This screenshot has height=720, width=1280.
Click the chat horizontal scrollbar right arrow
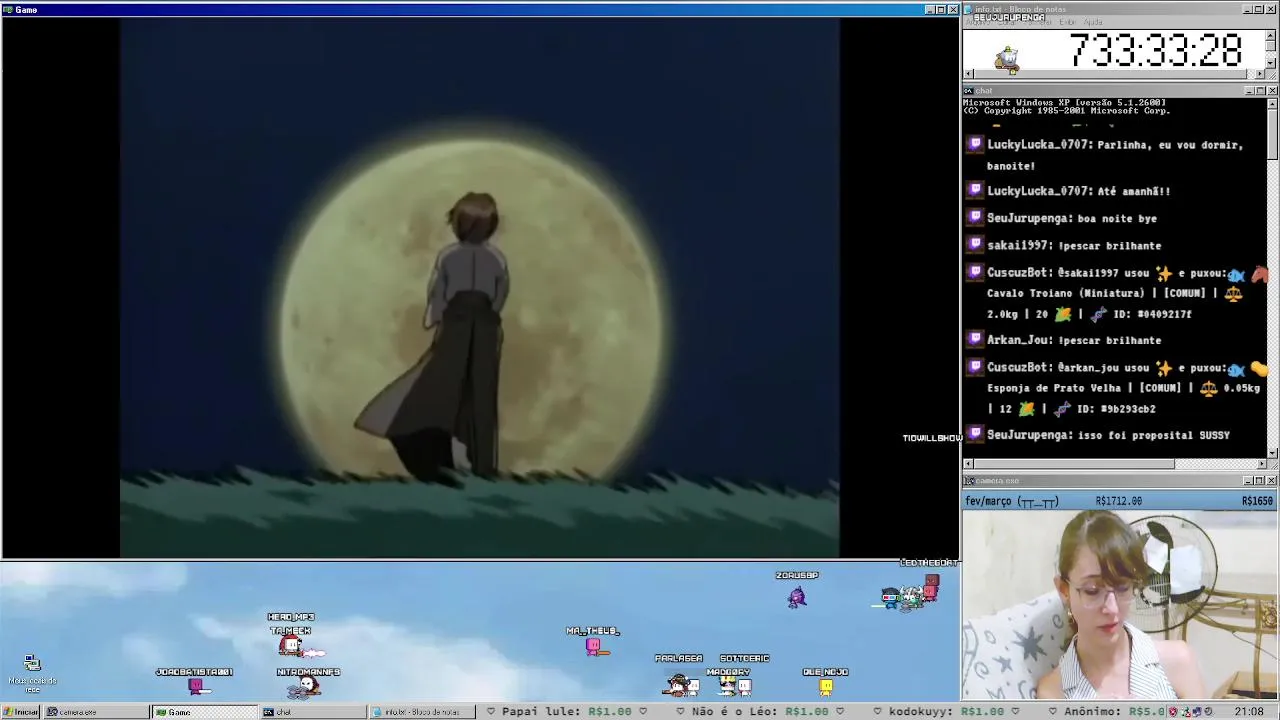(x=1261, y=463)
